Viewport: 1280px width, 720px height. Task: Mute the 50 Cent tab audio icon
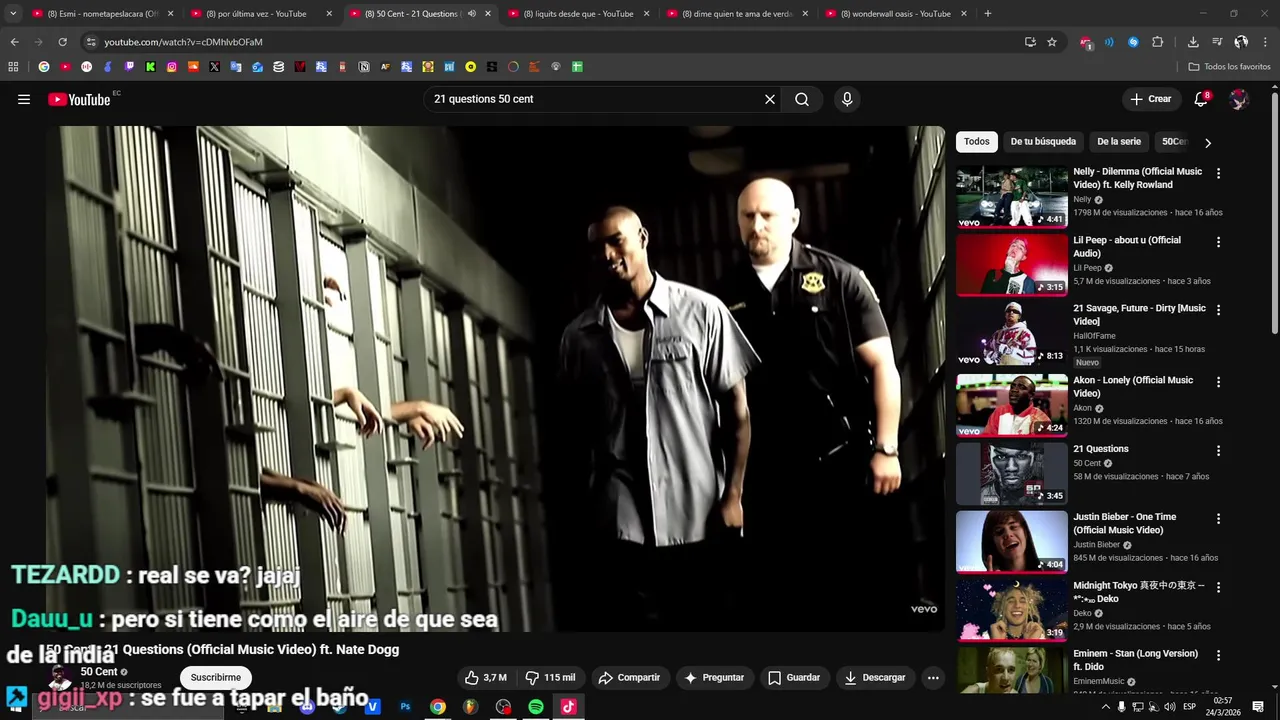tap(472, 14)
